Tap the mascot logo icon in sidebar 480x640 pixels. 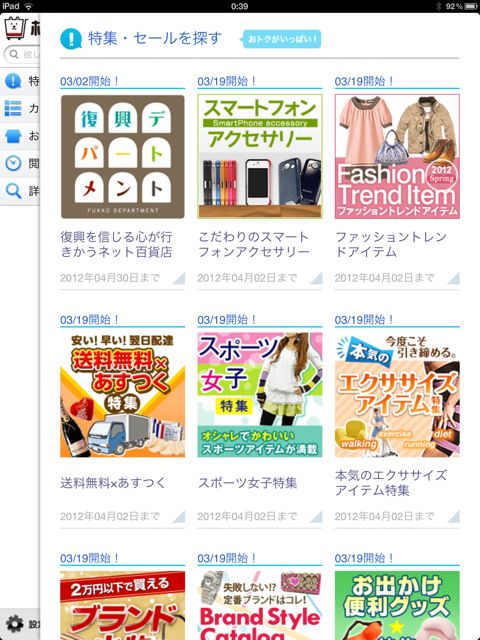pos(16,28)
